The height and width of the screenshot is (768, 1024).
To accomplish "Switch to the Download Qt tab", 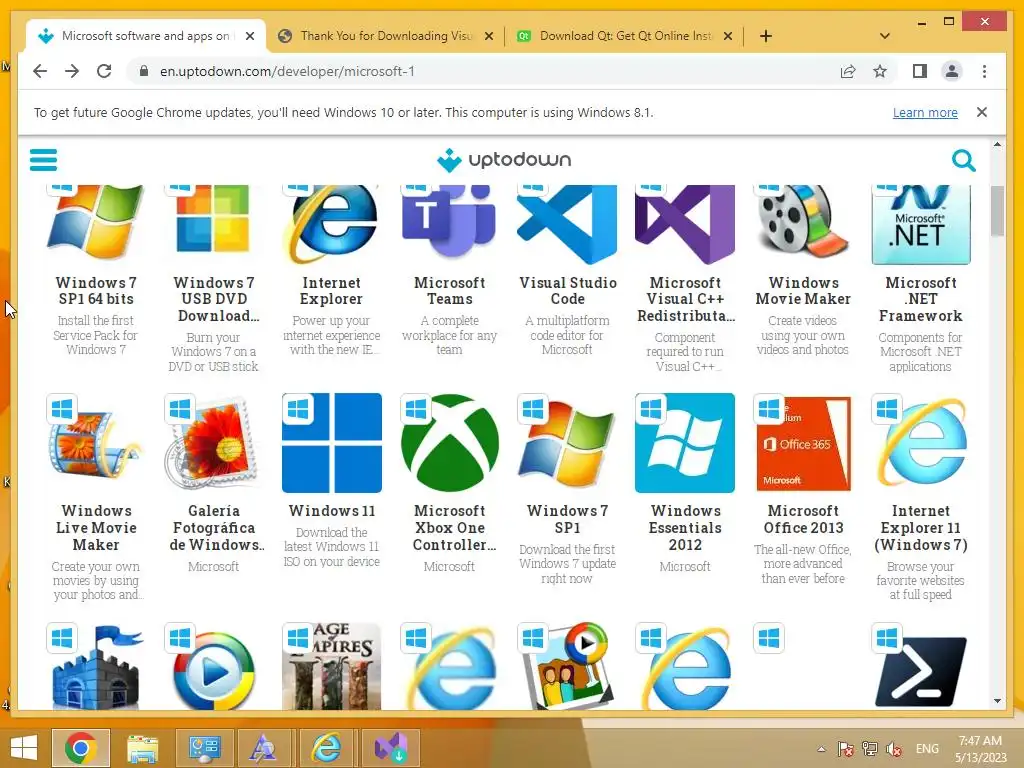I will (626, 36).
